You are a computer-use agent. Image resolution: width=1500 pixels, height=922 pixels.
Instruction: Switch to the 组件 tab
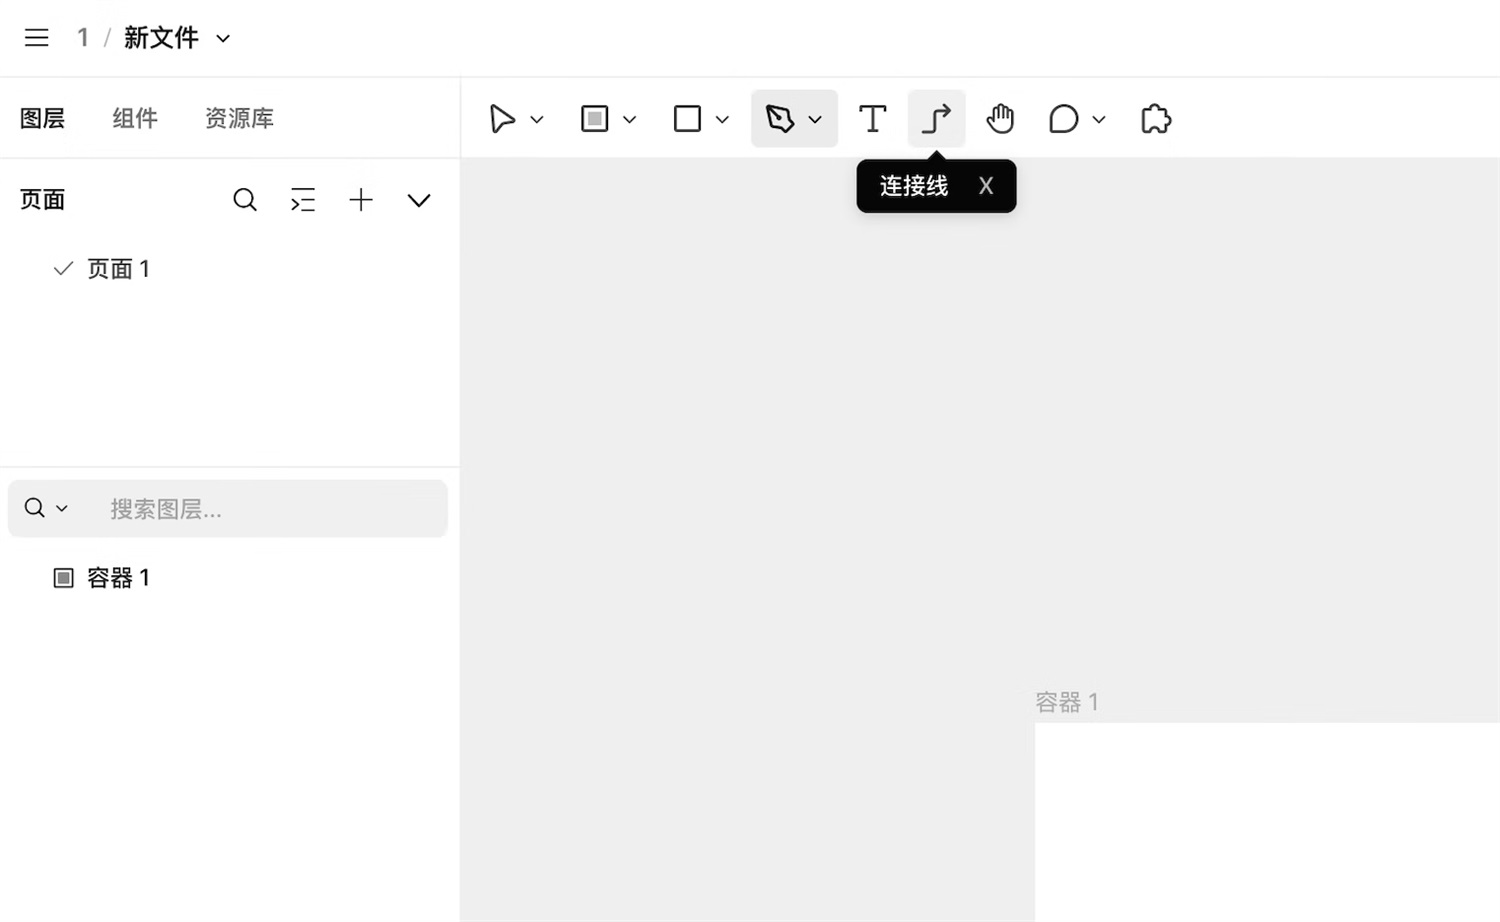[135, 118]
